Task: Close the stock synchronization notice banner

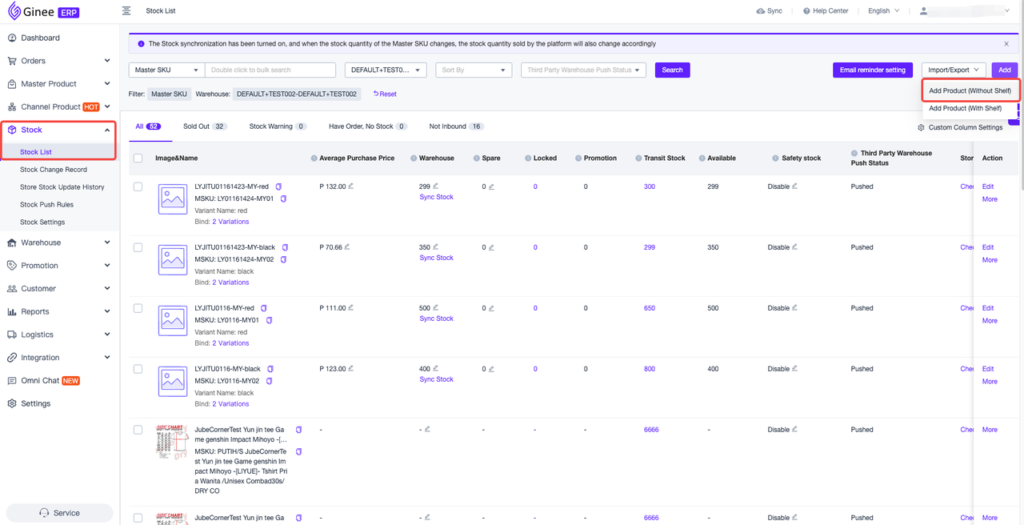Action: 1006,44
